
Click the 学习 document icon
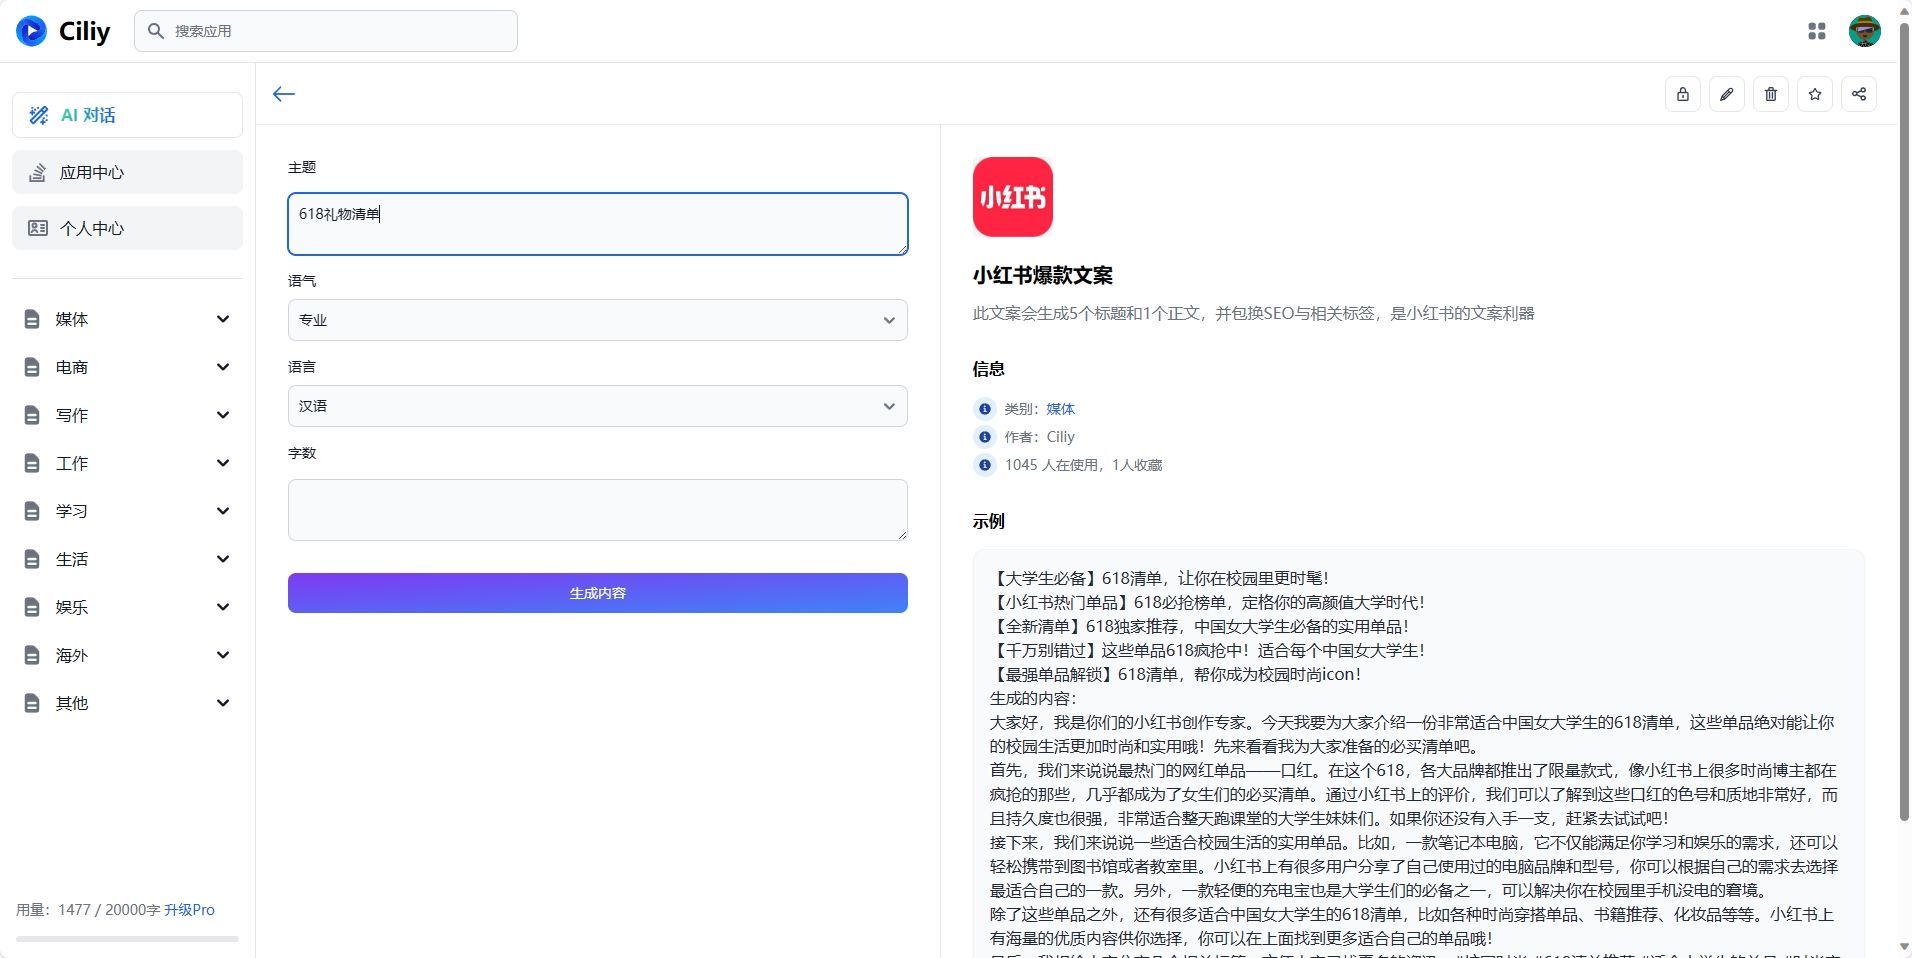point(32,511)
